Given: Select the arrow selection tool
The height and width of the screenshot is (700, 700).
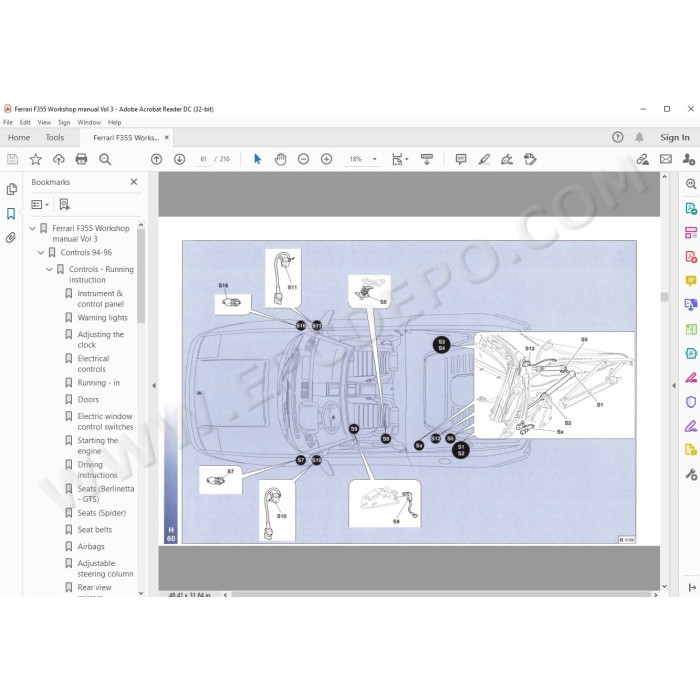Looking at the screenshot, I should 257,159.
